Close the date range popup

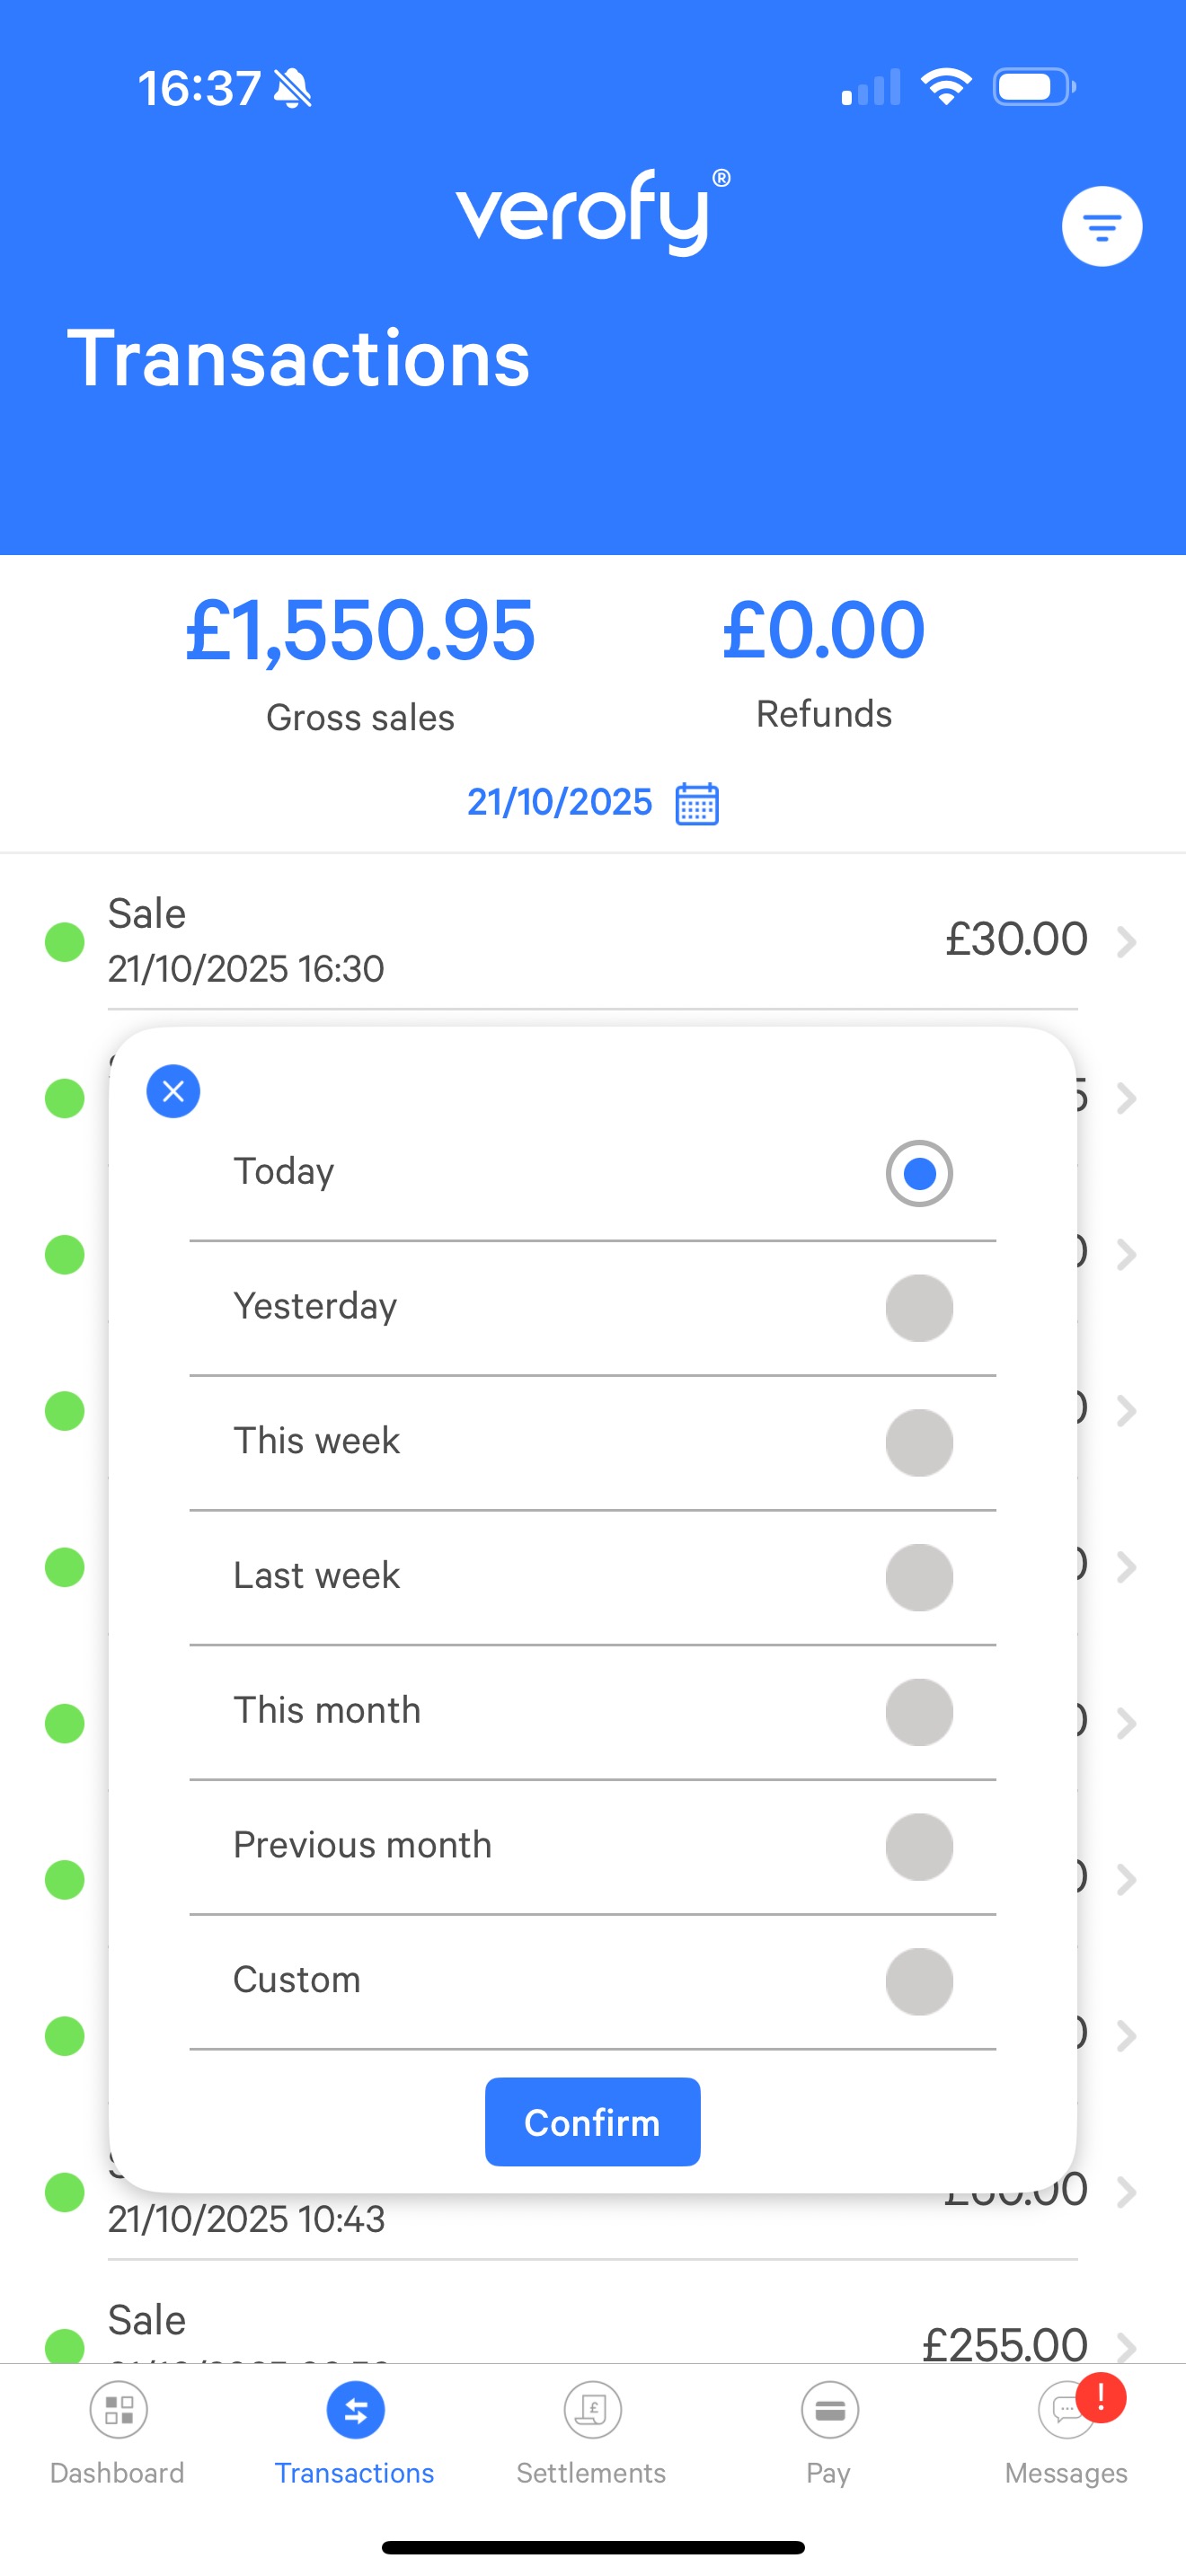click(x=173, y=1090)
